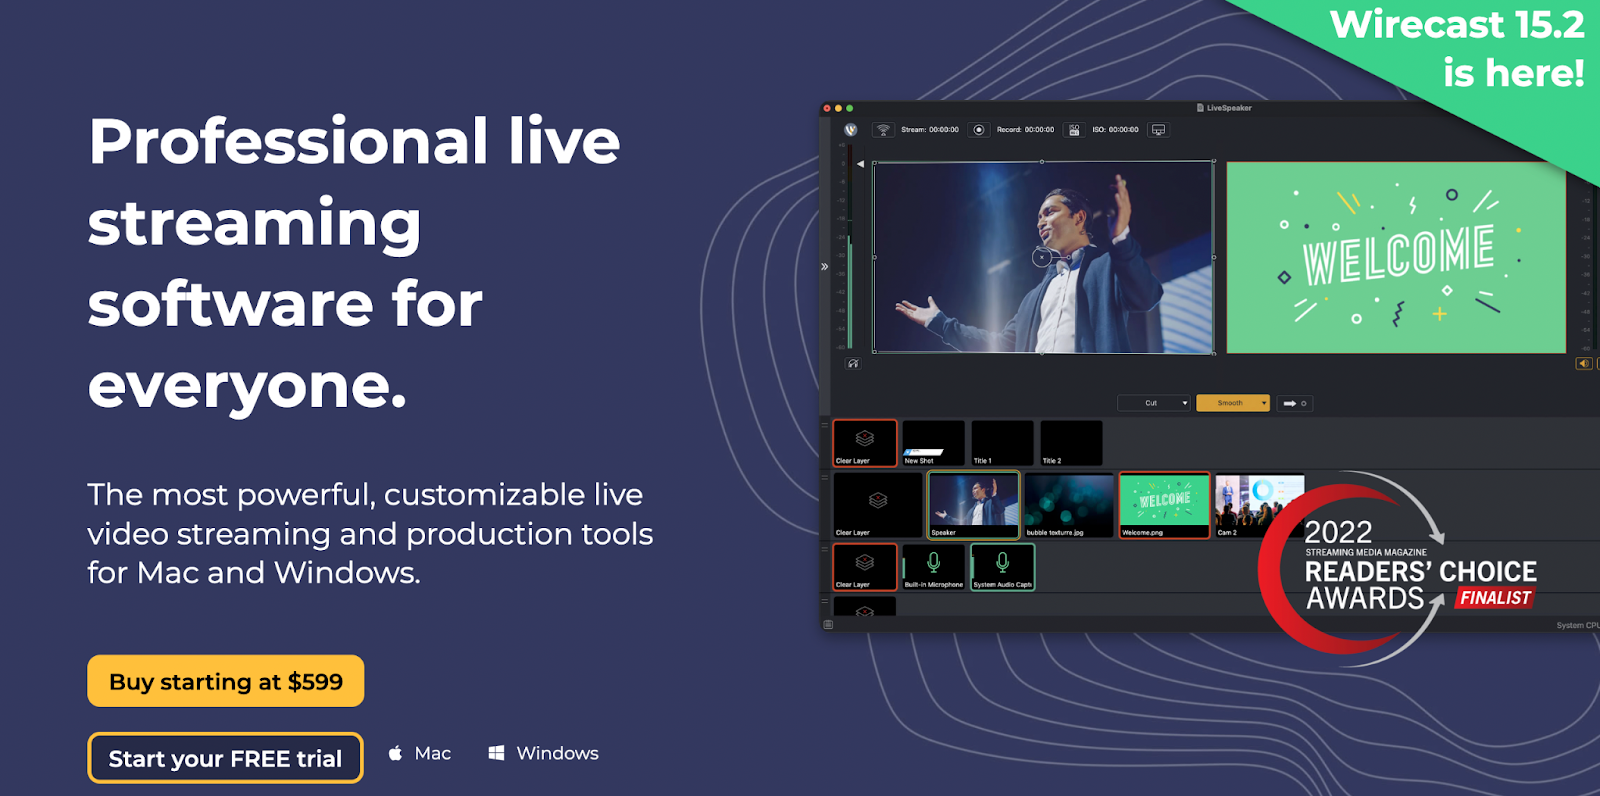Click the center crosshair handle on preview
The width and height of the screenshot is (1600, 796).
[x=1042, y=258]
